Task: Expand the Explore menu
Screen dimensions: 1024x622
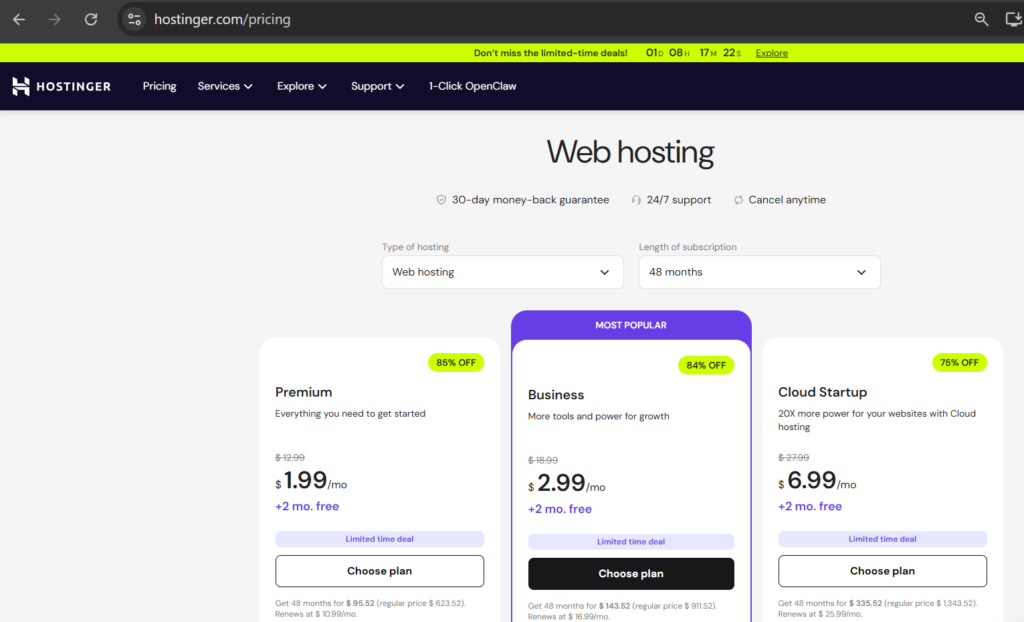Action: click(x=302, y=86)
